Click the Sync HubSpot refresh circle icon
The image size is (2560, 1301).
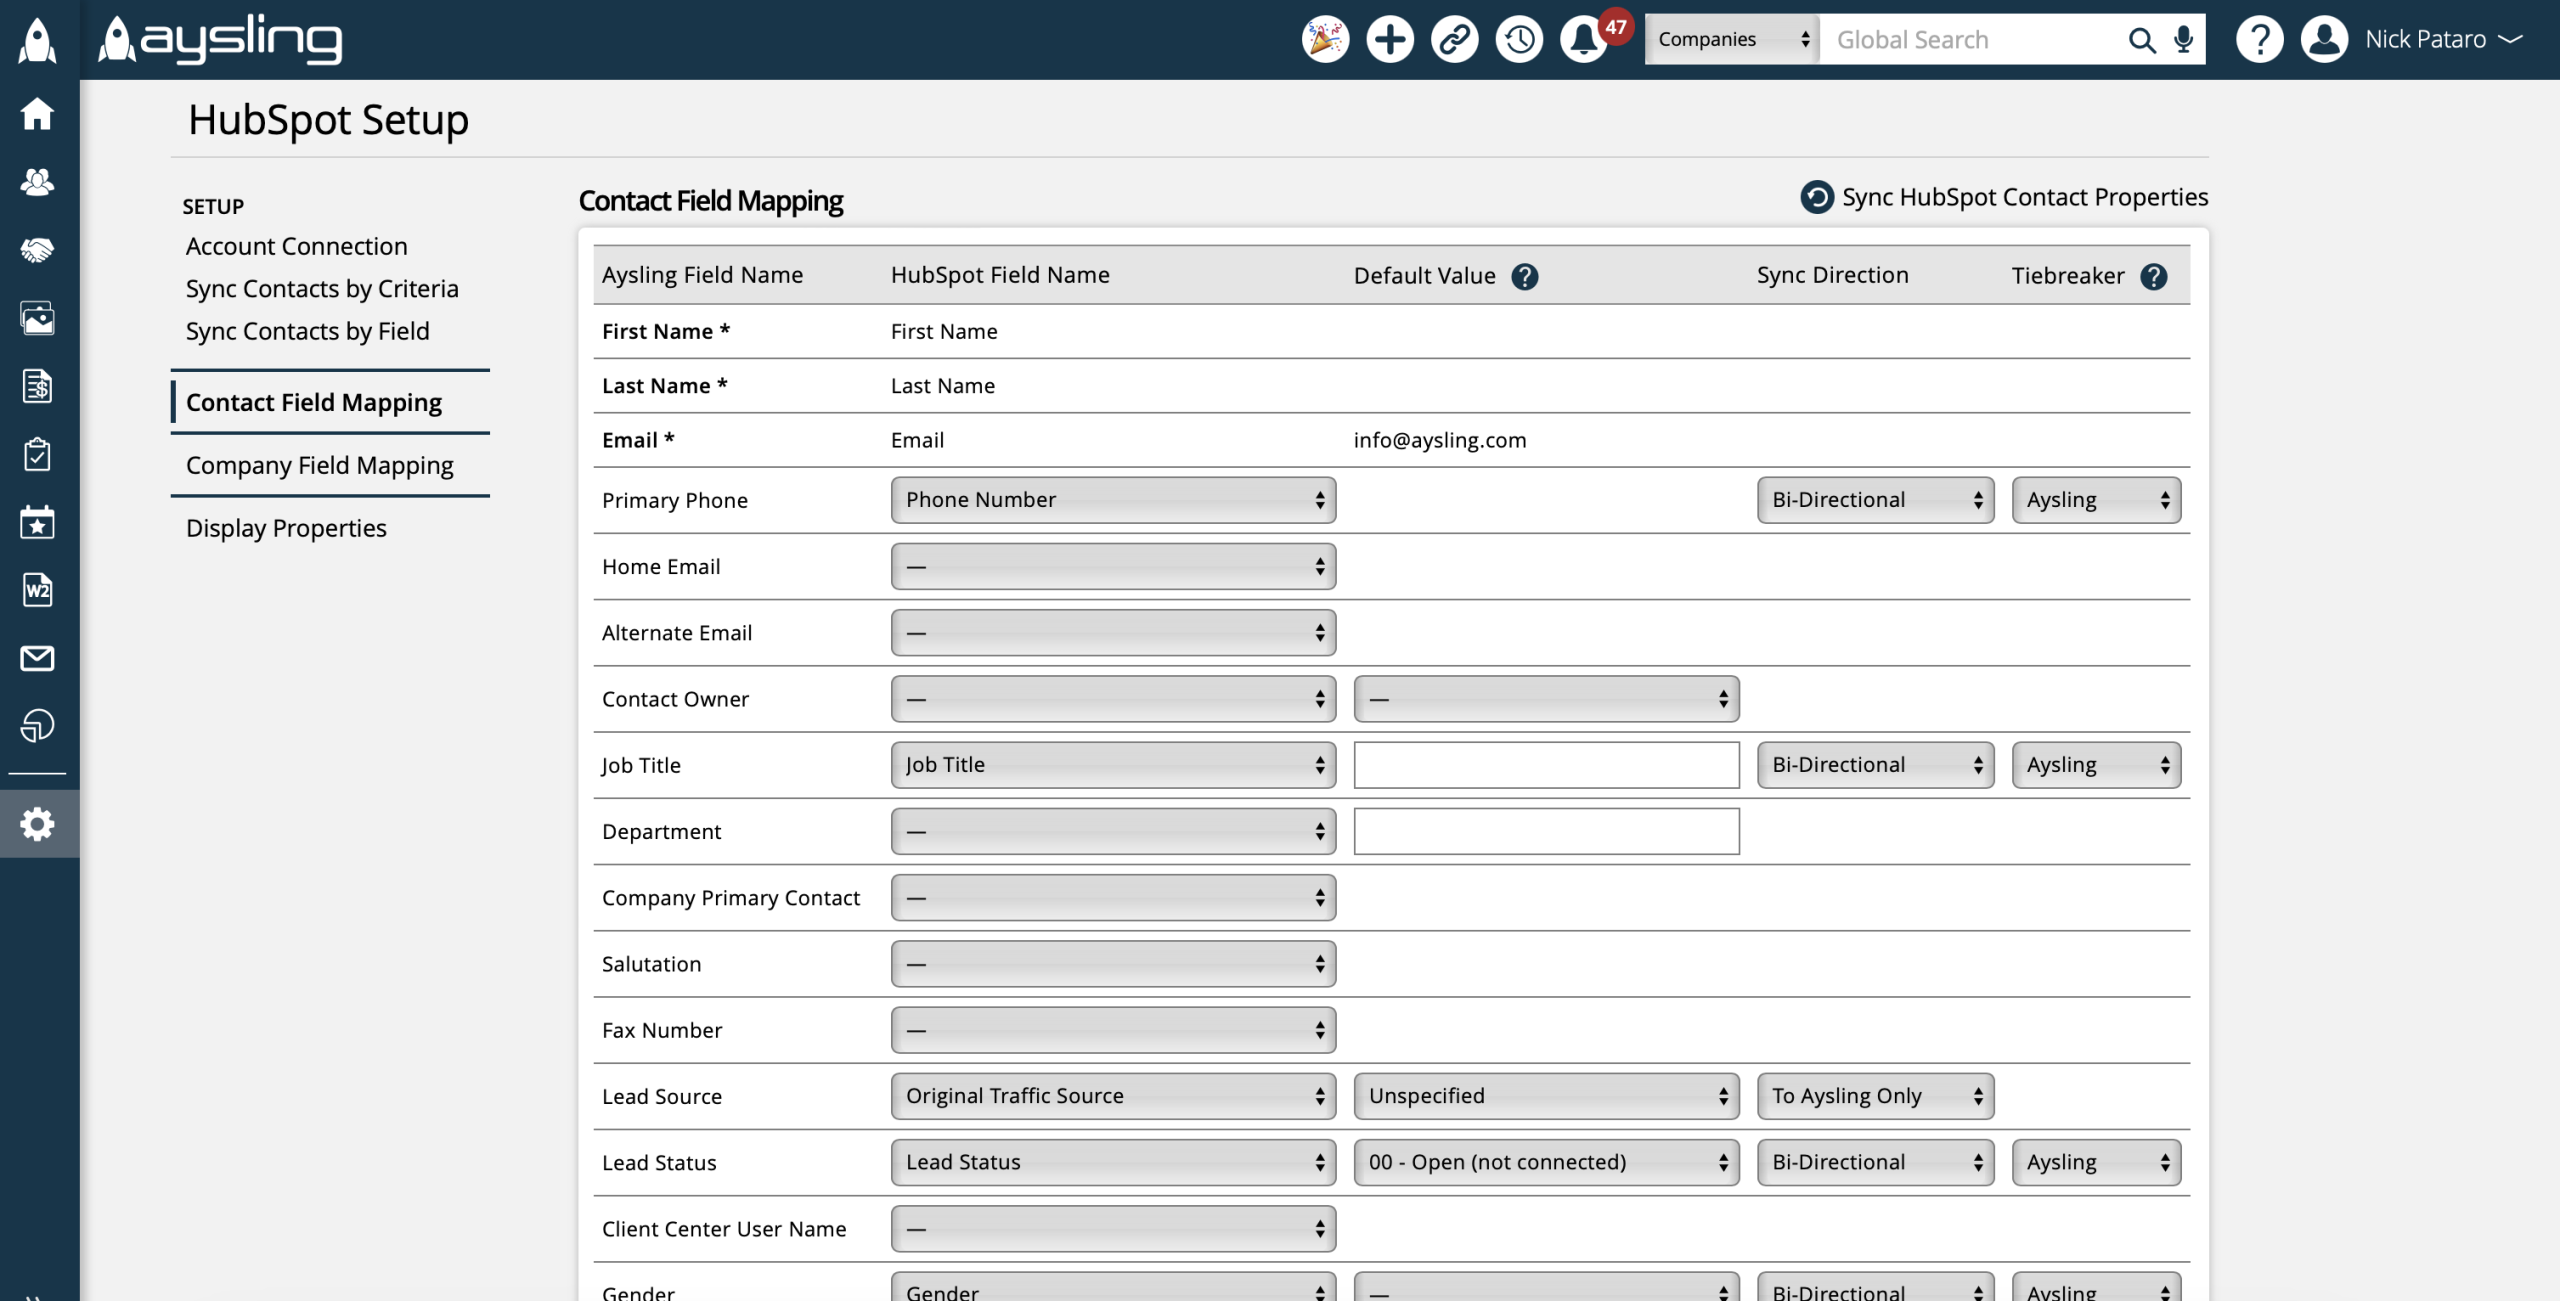(1817, 197)
